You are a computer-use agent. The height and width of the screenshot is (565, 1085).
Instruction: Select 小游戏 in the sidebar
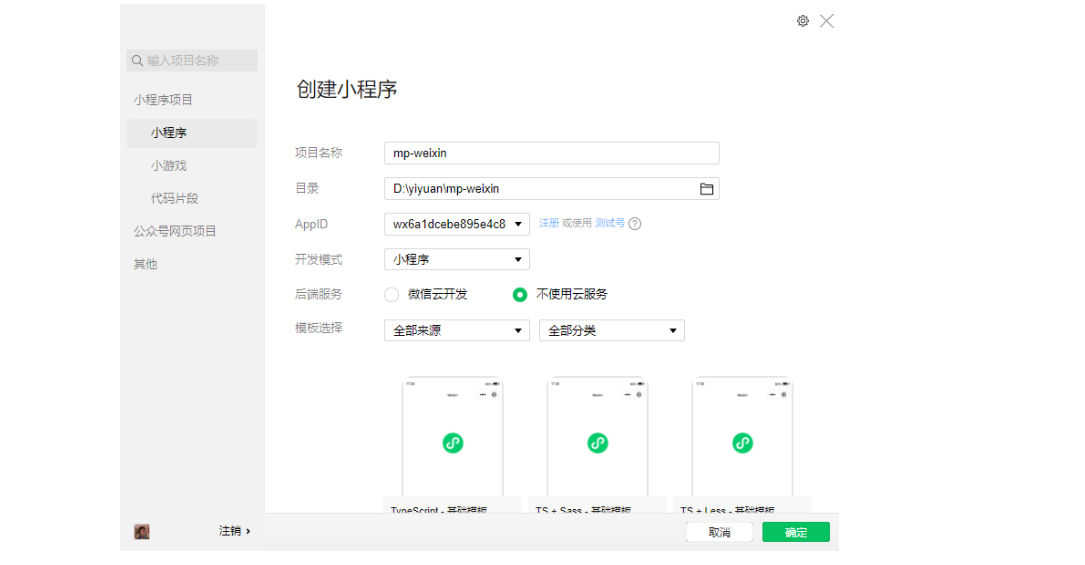click(169, 166)
